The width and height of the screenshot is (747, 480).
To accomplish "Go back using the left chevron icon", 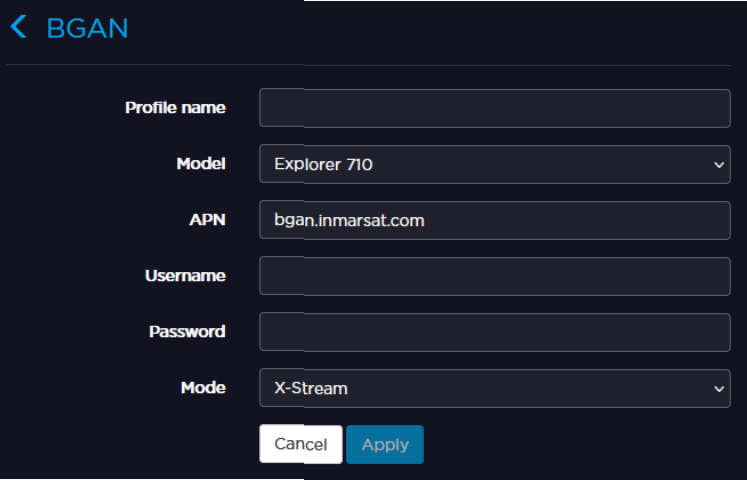I will click(18, 27).
